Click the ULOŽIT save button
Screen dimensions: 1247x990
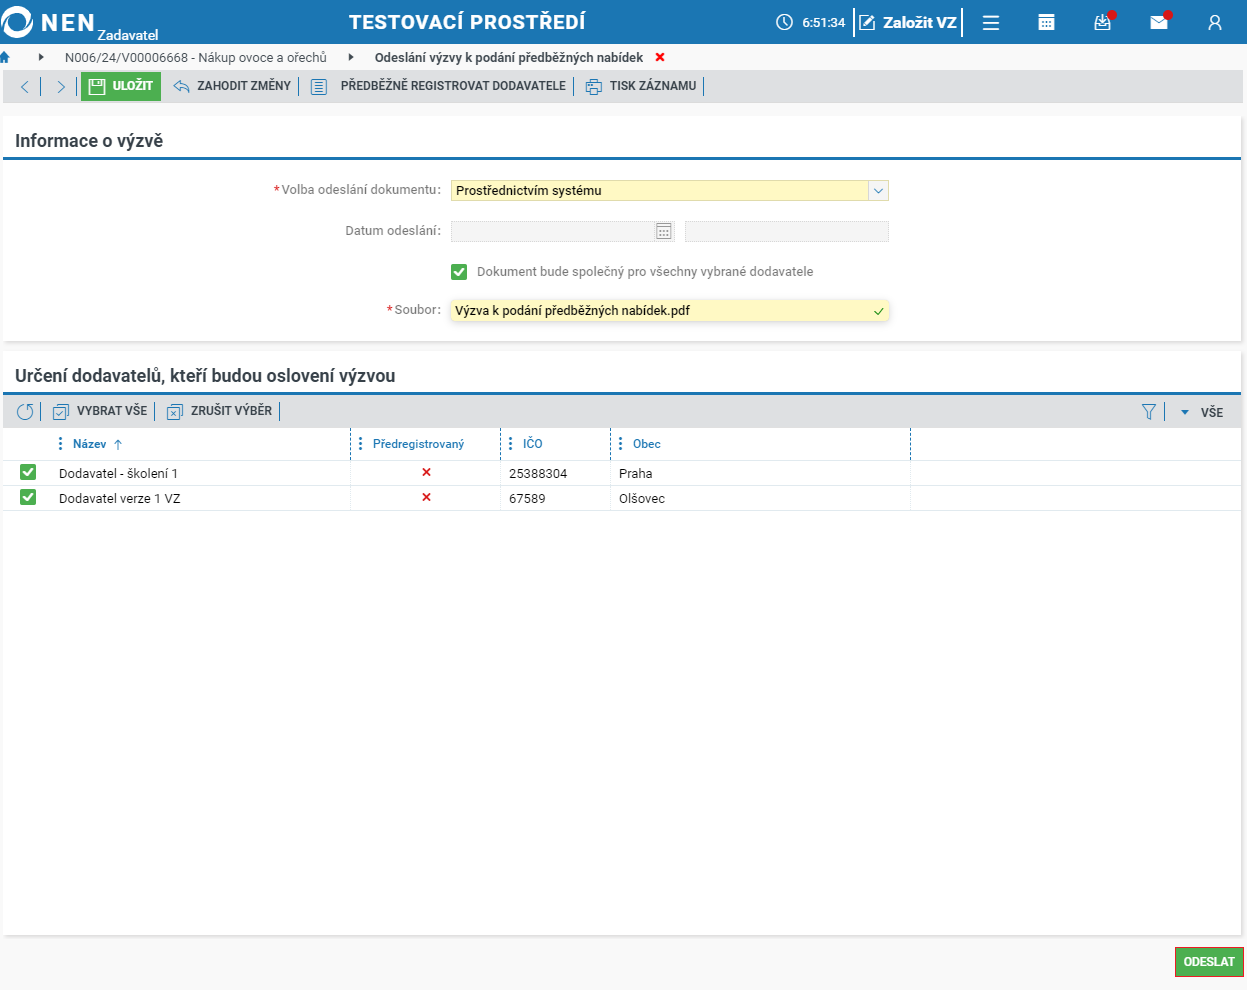(121, 86)
